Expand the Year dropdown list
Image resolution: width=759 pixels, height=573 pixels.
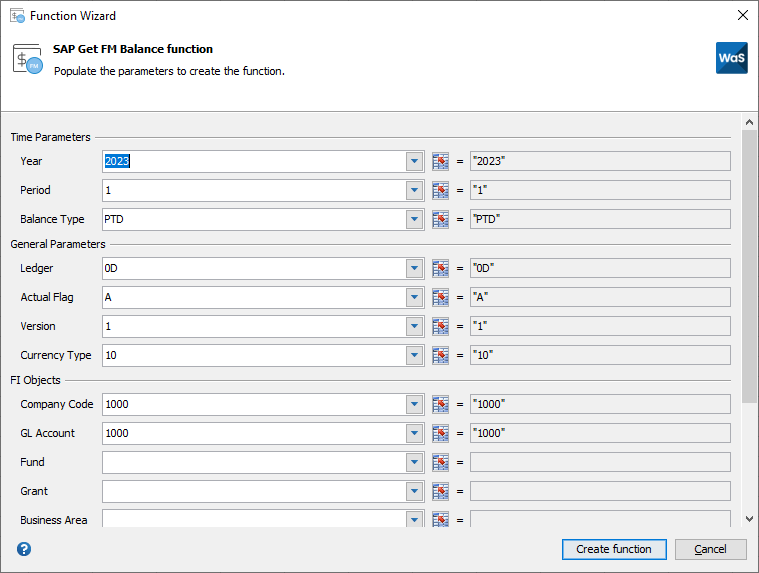tap(415, 161)
